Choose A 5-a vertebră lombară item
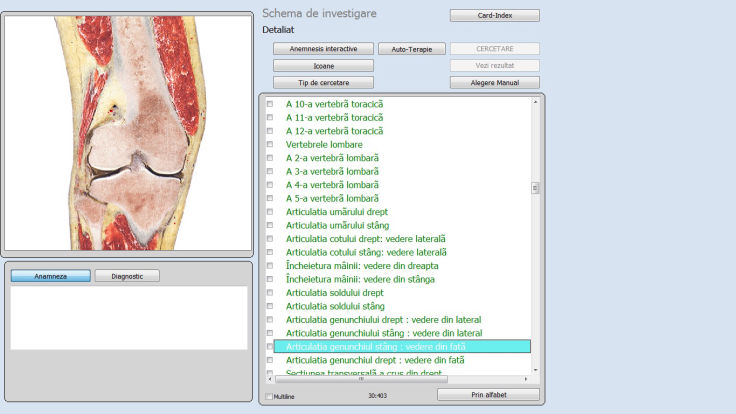This screenshot has width=736, height=414. coord(332,198)
